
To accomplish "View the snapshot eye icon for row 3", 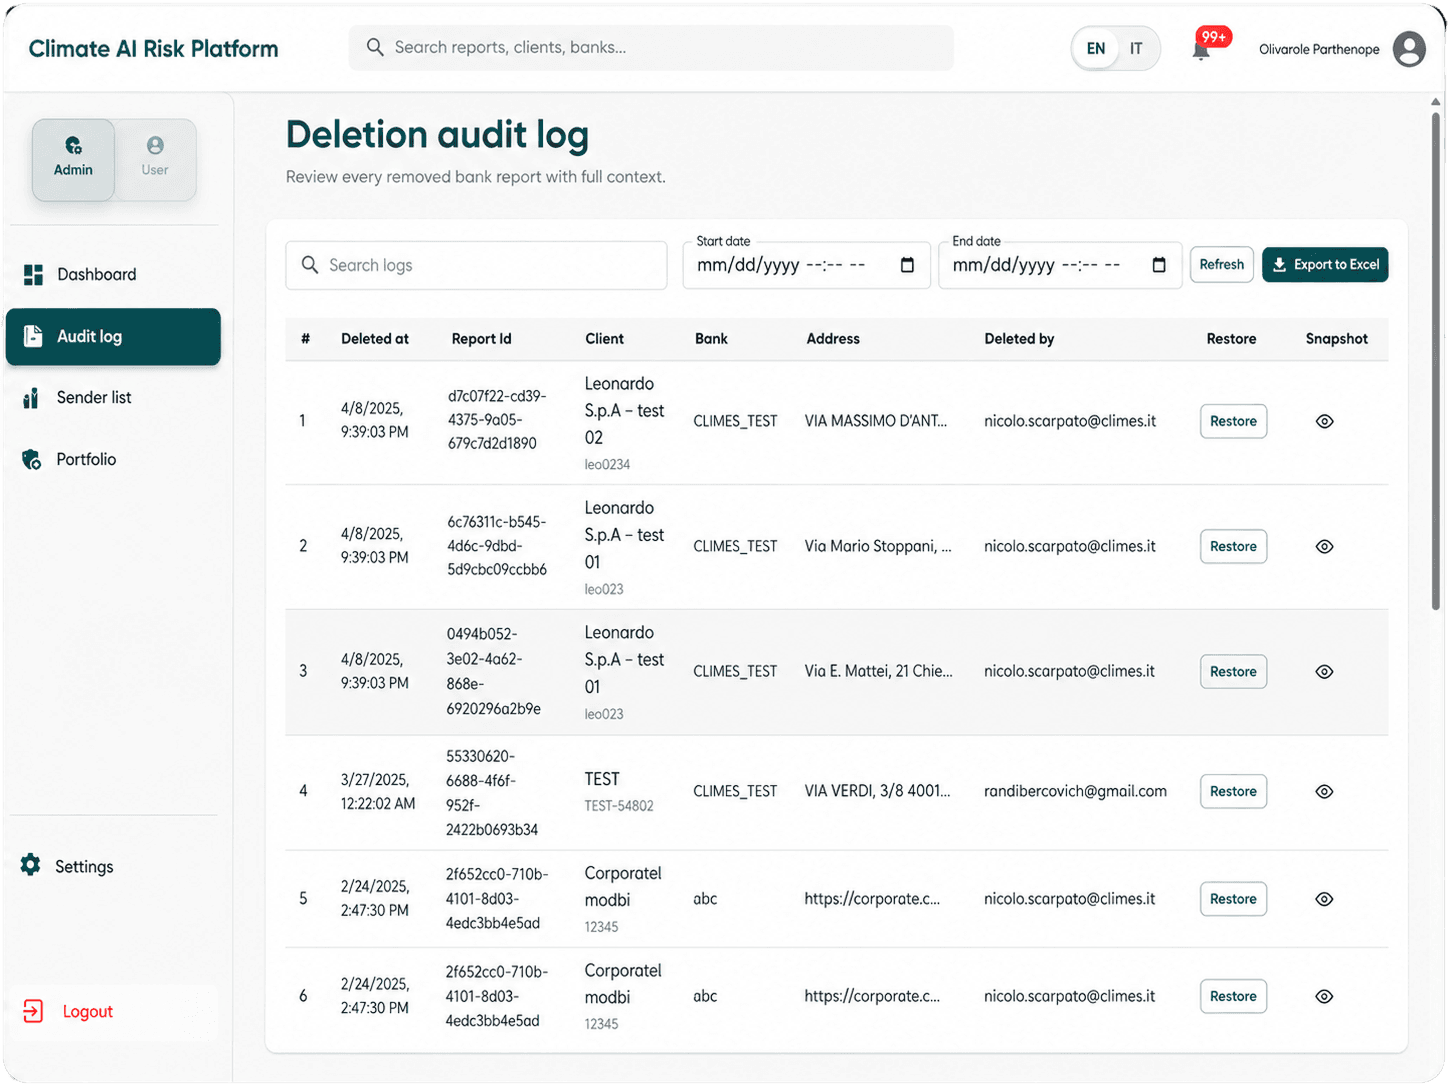I will pos(1324,672).
